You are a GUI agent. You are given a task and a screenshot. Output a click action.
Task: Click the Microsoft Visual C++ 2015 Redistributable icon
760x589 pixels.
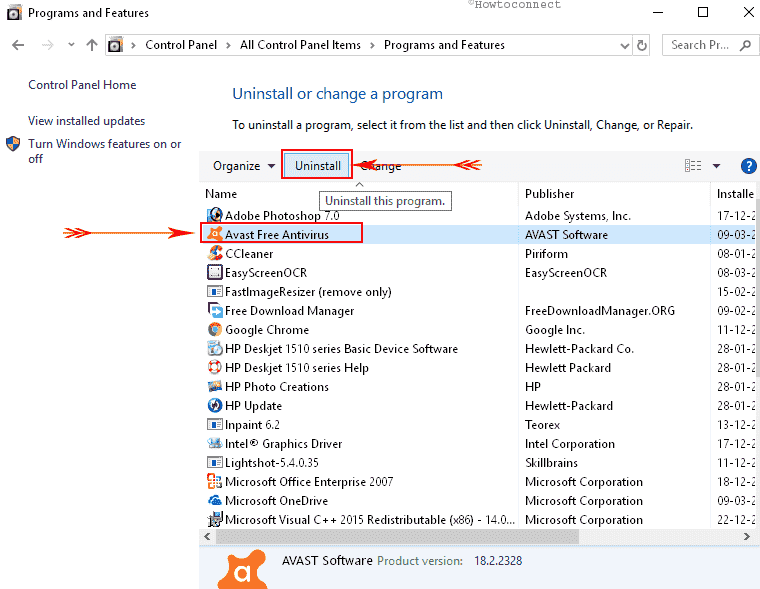215,519
